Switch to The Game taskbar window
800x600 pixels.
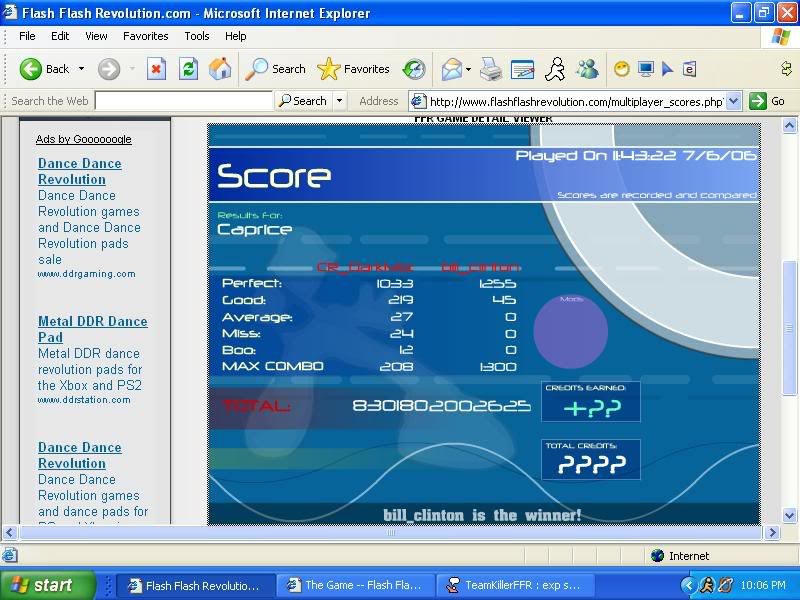(354, 585)
